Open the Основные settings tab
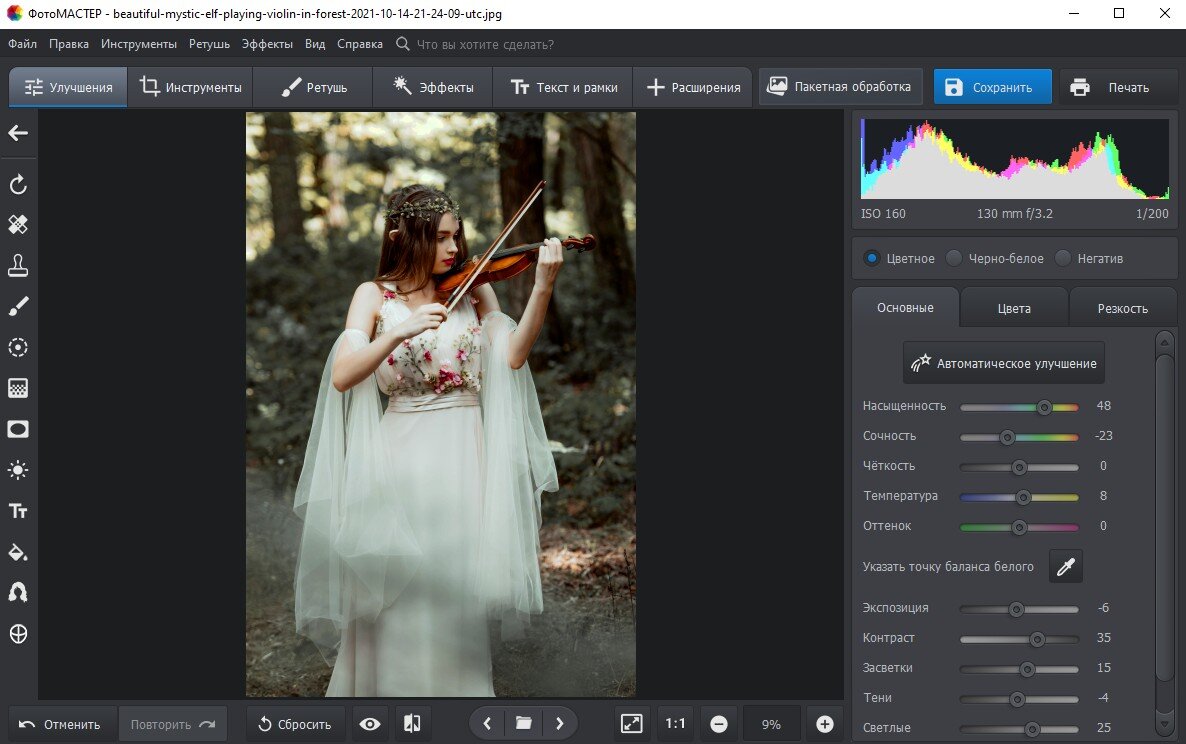The image size is (1186, 744). click(x=905, y=308)
